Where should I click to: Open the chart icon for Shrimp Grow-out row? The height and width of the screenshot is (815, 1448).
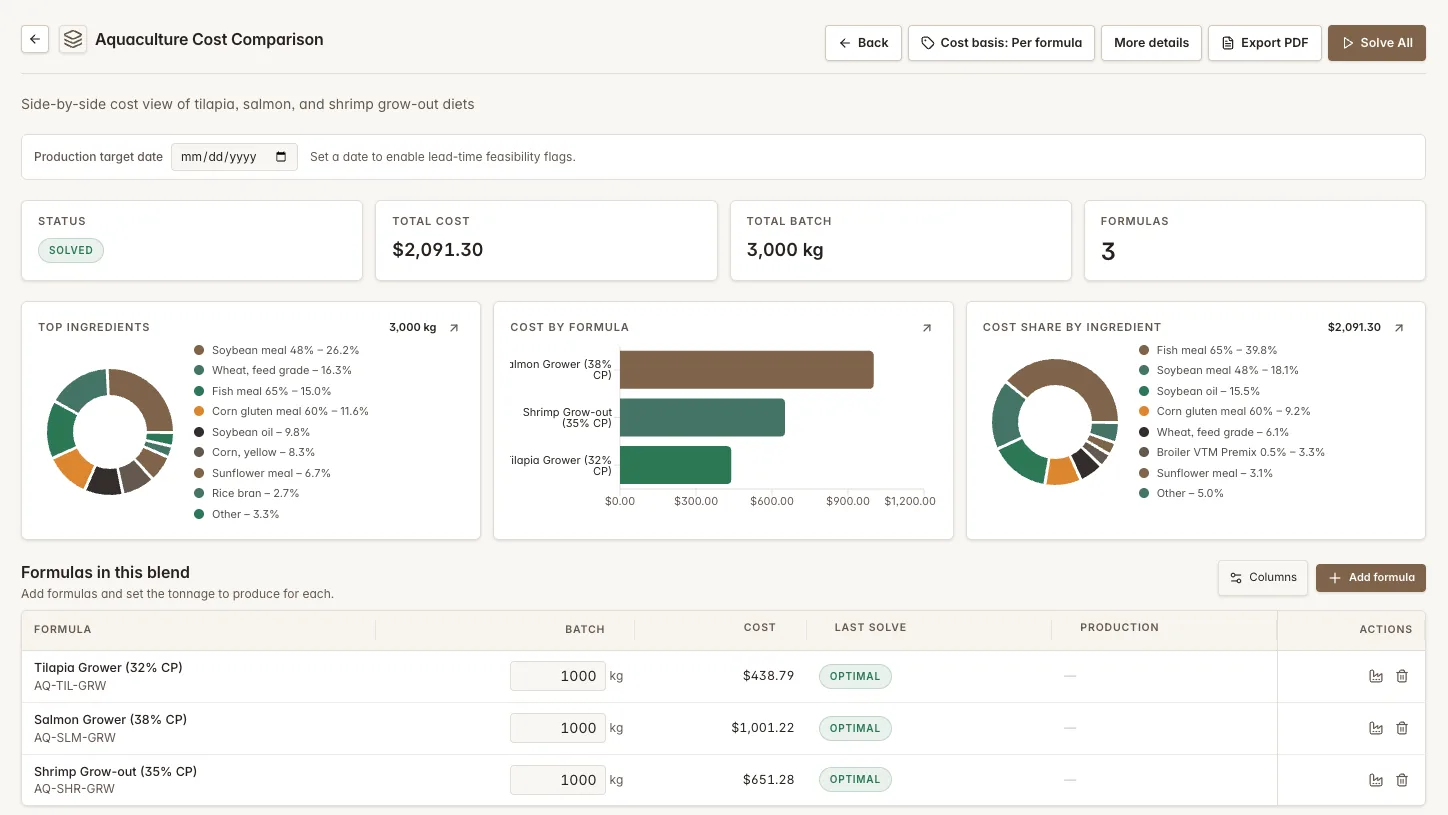coord(1376,780)
